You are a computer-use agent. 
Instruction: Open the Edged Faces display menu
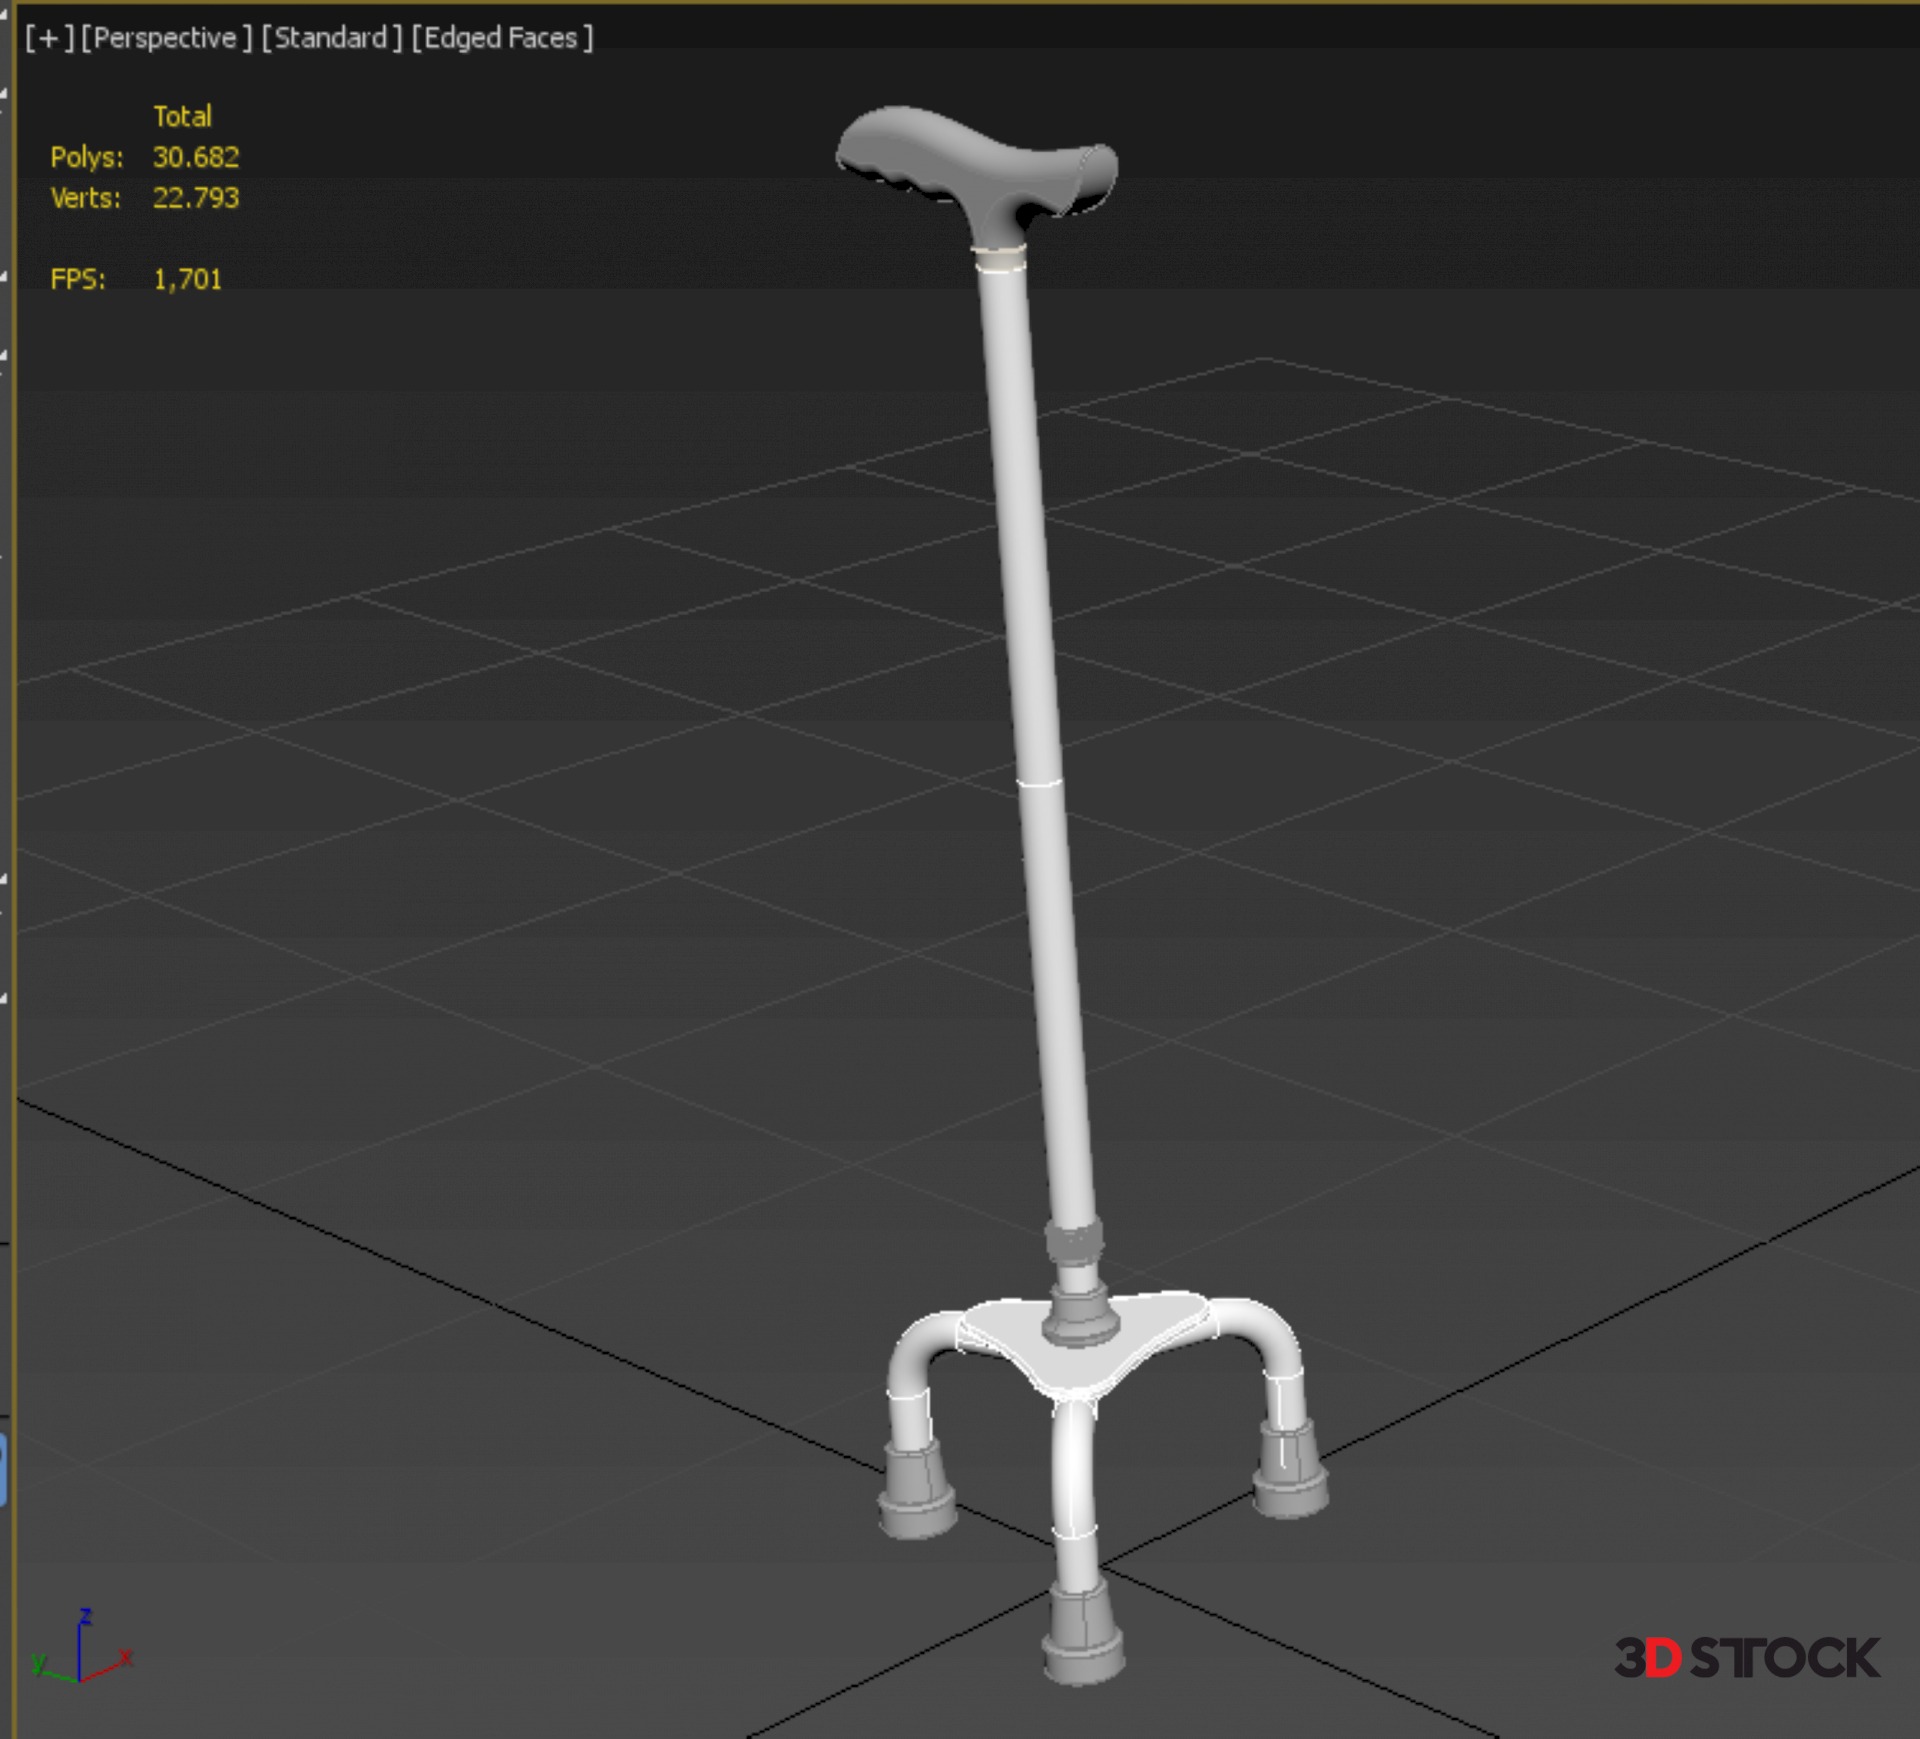pos(502,38)
